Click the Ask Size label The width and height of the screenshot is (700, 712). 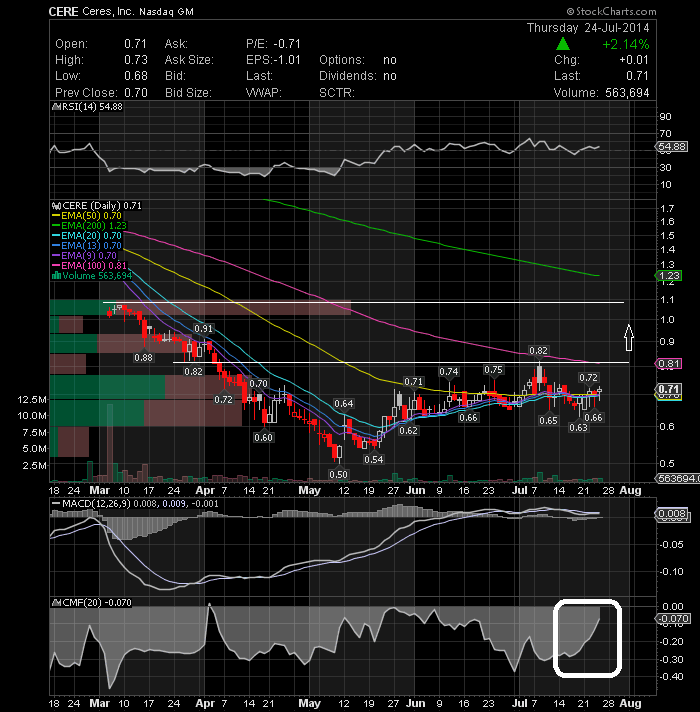pyautogui.click(x=189, y=60)
